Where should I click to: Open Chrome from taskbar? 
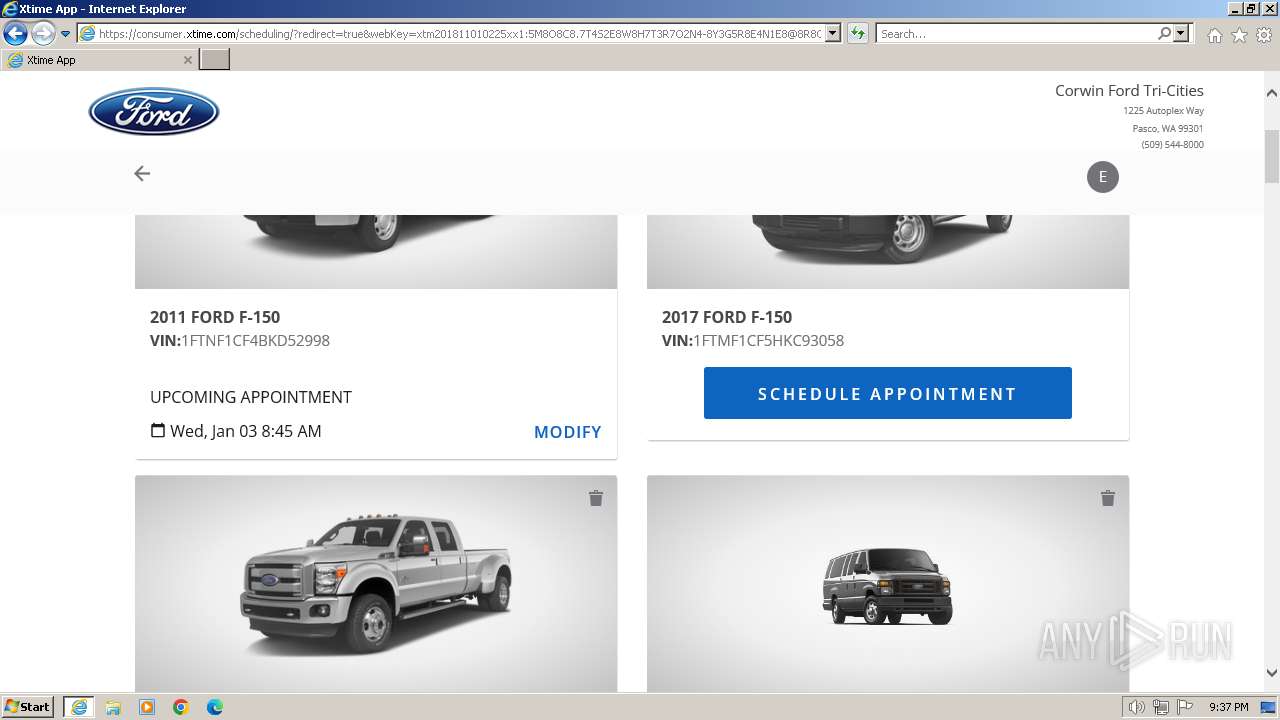[181, 707]
